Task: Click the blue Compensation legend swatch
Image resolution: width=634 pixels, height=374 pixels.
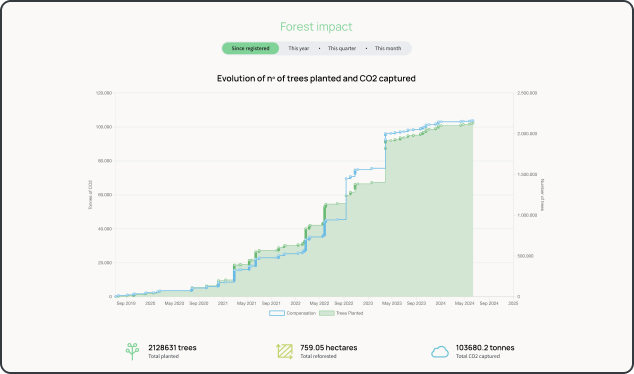Action: [x=277, y=313]
